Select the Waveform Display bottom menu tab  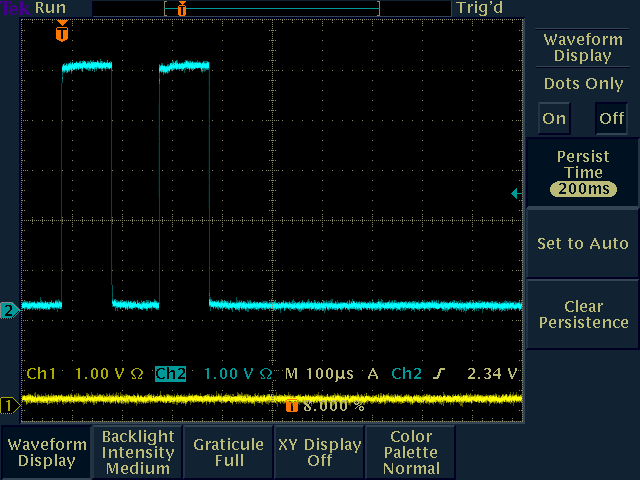coord(46,452)
